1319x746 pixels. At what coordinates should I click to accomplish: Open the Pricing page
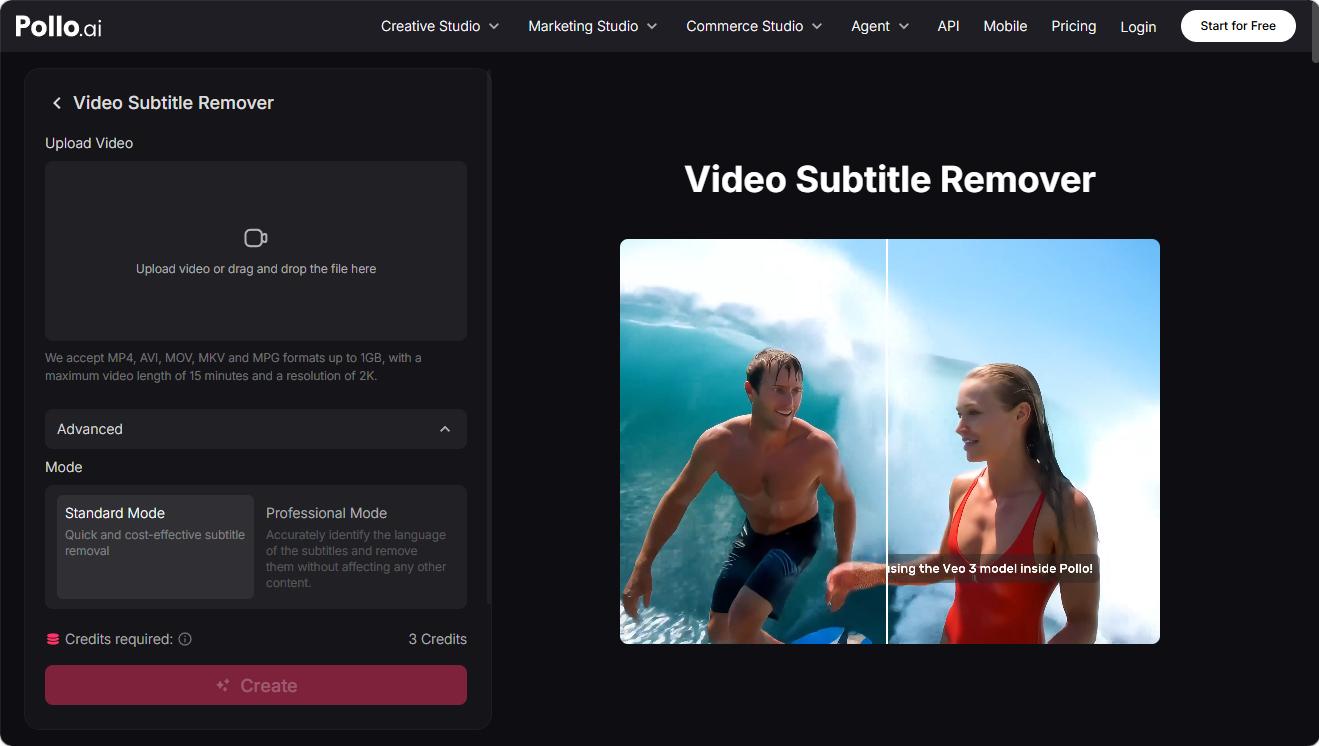[1074, 26]
